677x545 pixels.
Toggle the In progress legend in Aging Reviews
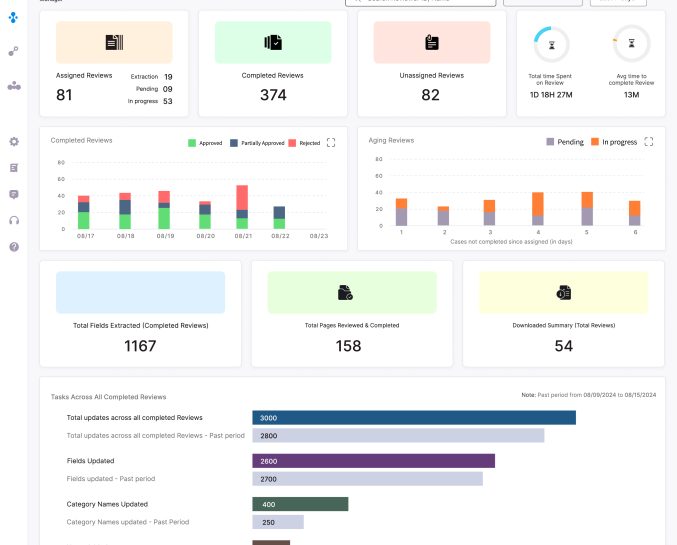click(x=615, y=142)
